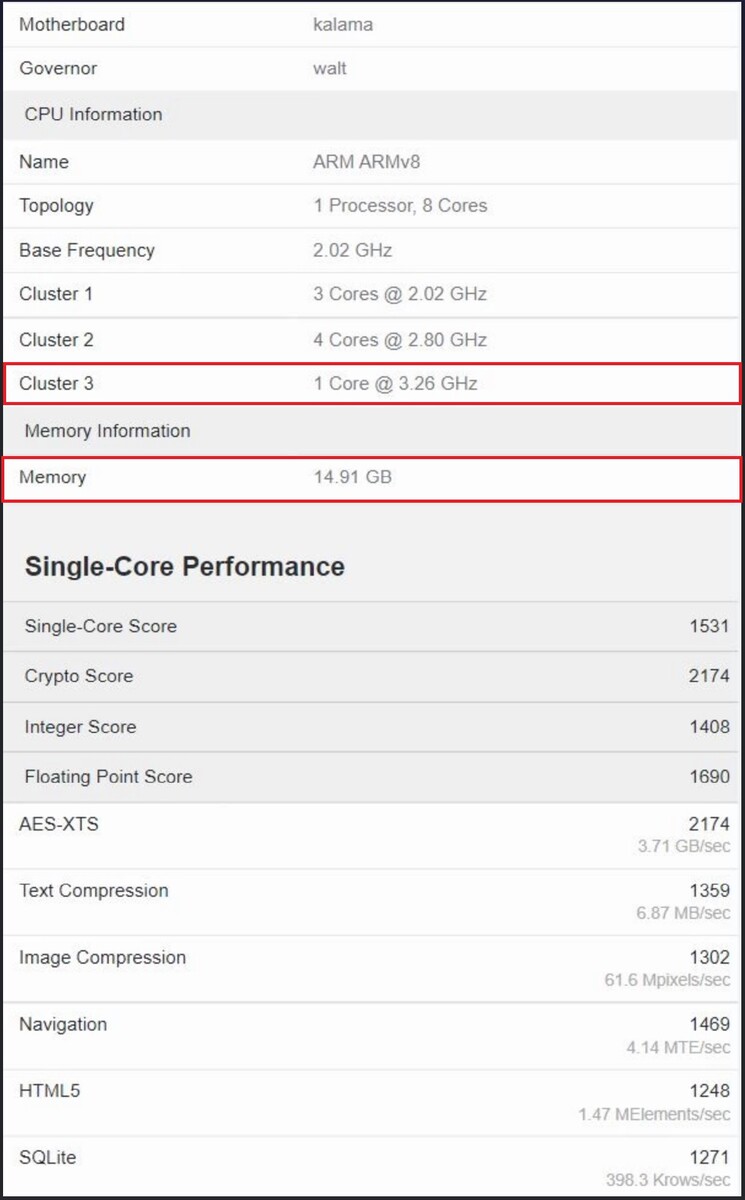Screen dimensions: 745x1200
Task: Click the Topology row label
Action: tap(56, 206)
